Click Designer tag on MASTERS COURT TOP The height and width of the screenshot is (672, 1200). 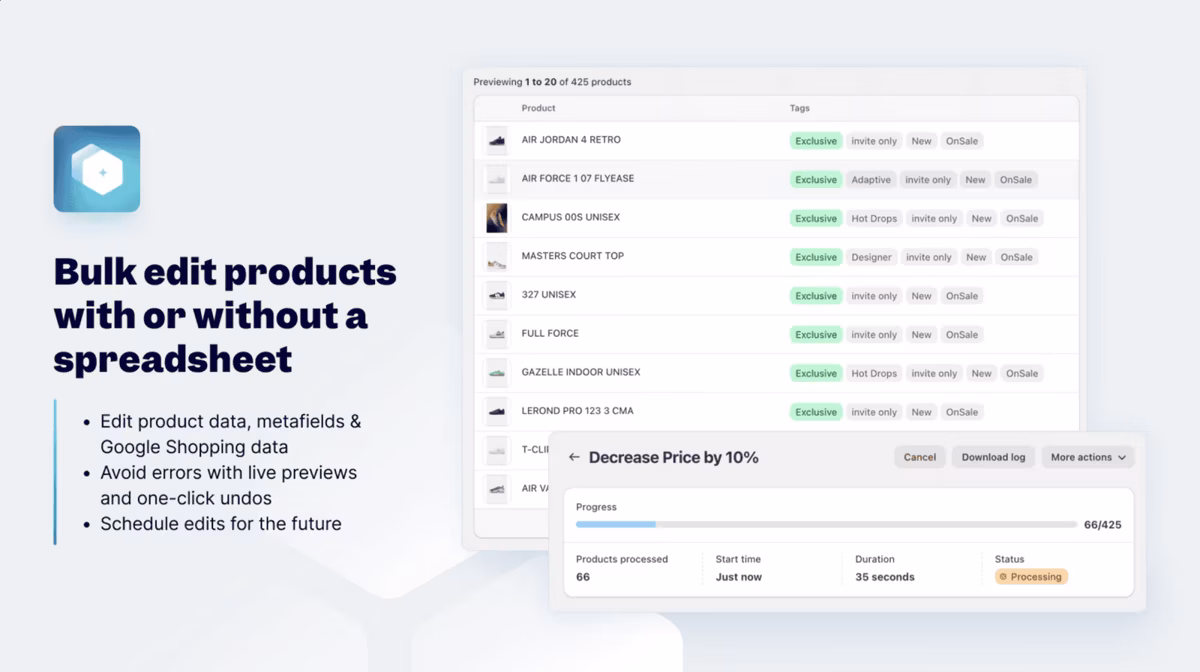pyautogui.click(x=871, y=257)
